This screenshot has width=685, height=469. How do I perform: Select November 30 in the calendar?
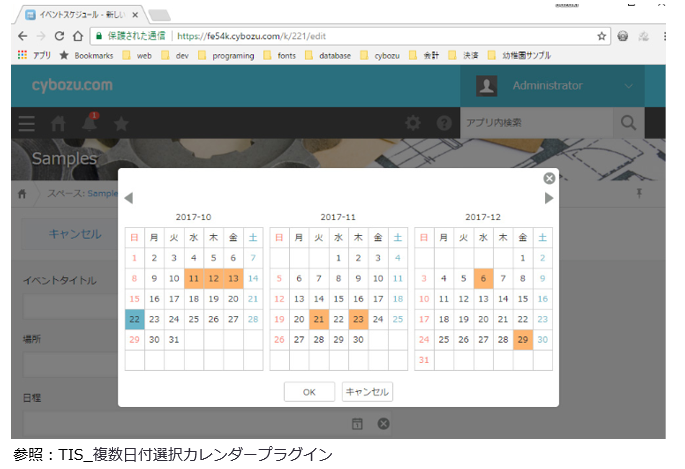(358, 339)
